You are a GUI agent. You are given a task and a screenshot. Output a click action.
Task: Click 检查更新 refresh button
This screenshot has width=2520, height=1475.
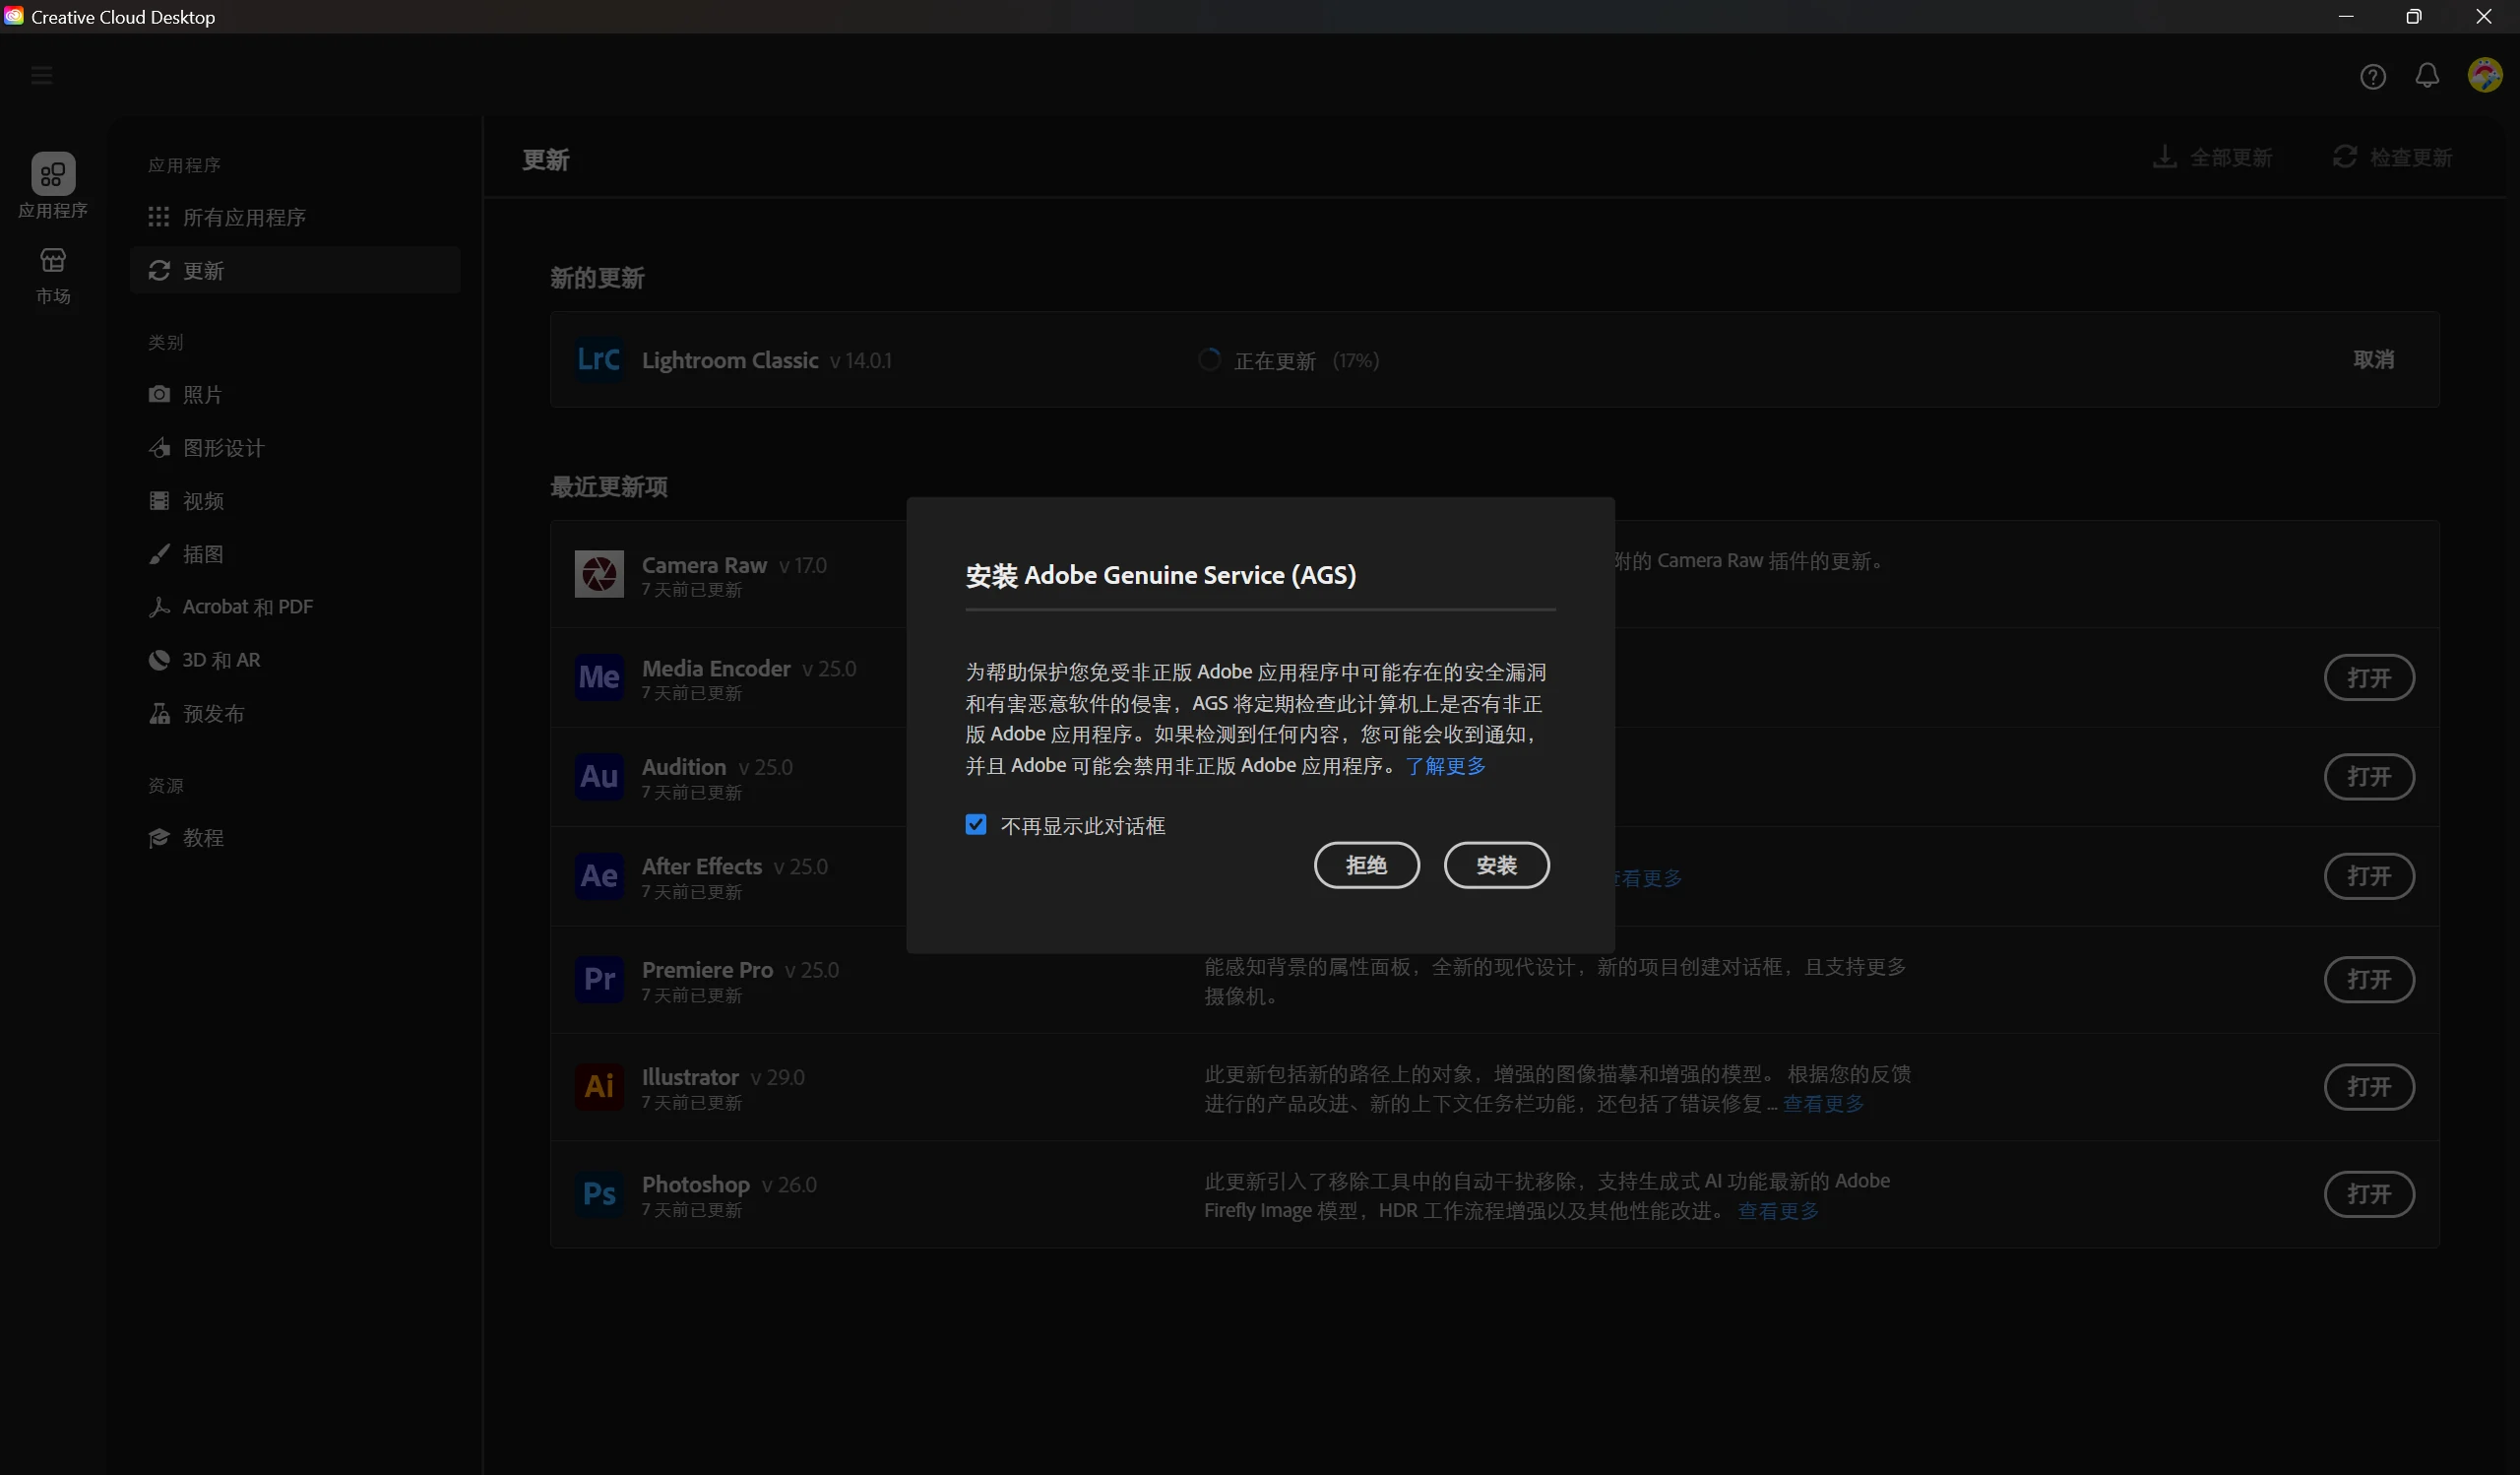tap(2393, 157)
